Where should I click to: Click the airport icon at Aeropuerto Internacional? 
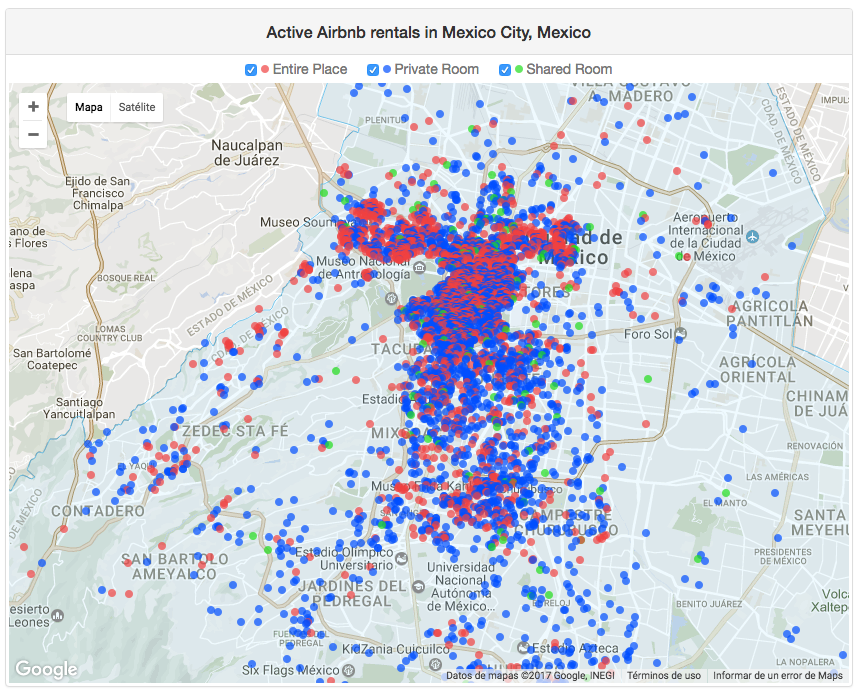point(753,237)
